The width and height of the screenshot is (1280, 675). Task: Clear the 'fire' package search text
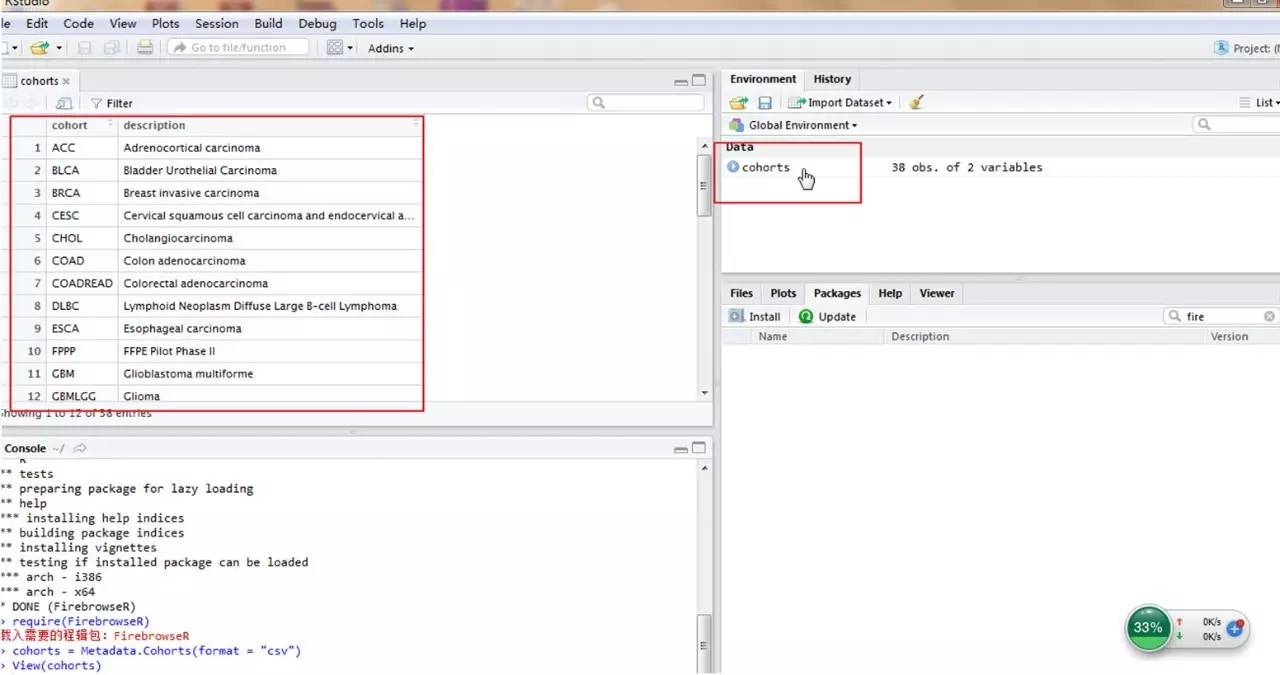click(1269, 316)
